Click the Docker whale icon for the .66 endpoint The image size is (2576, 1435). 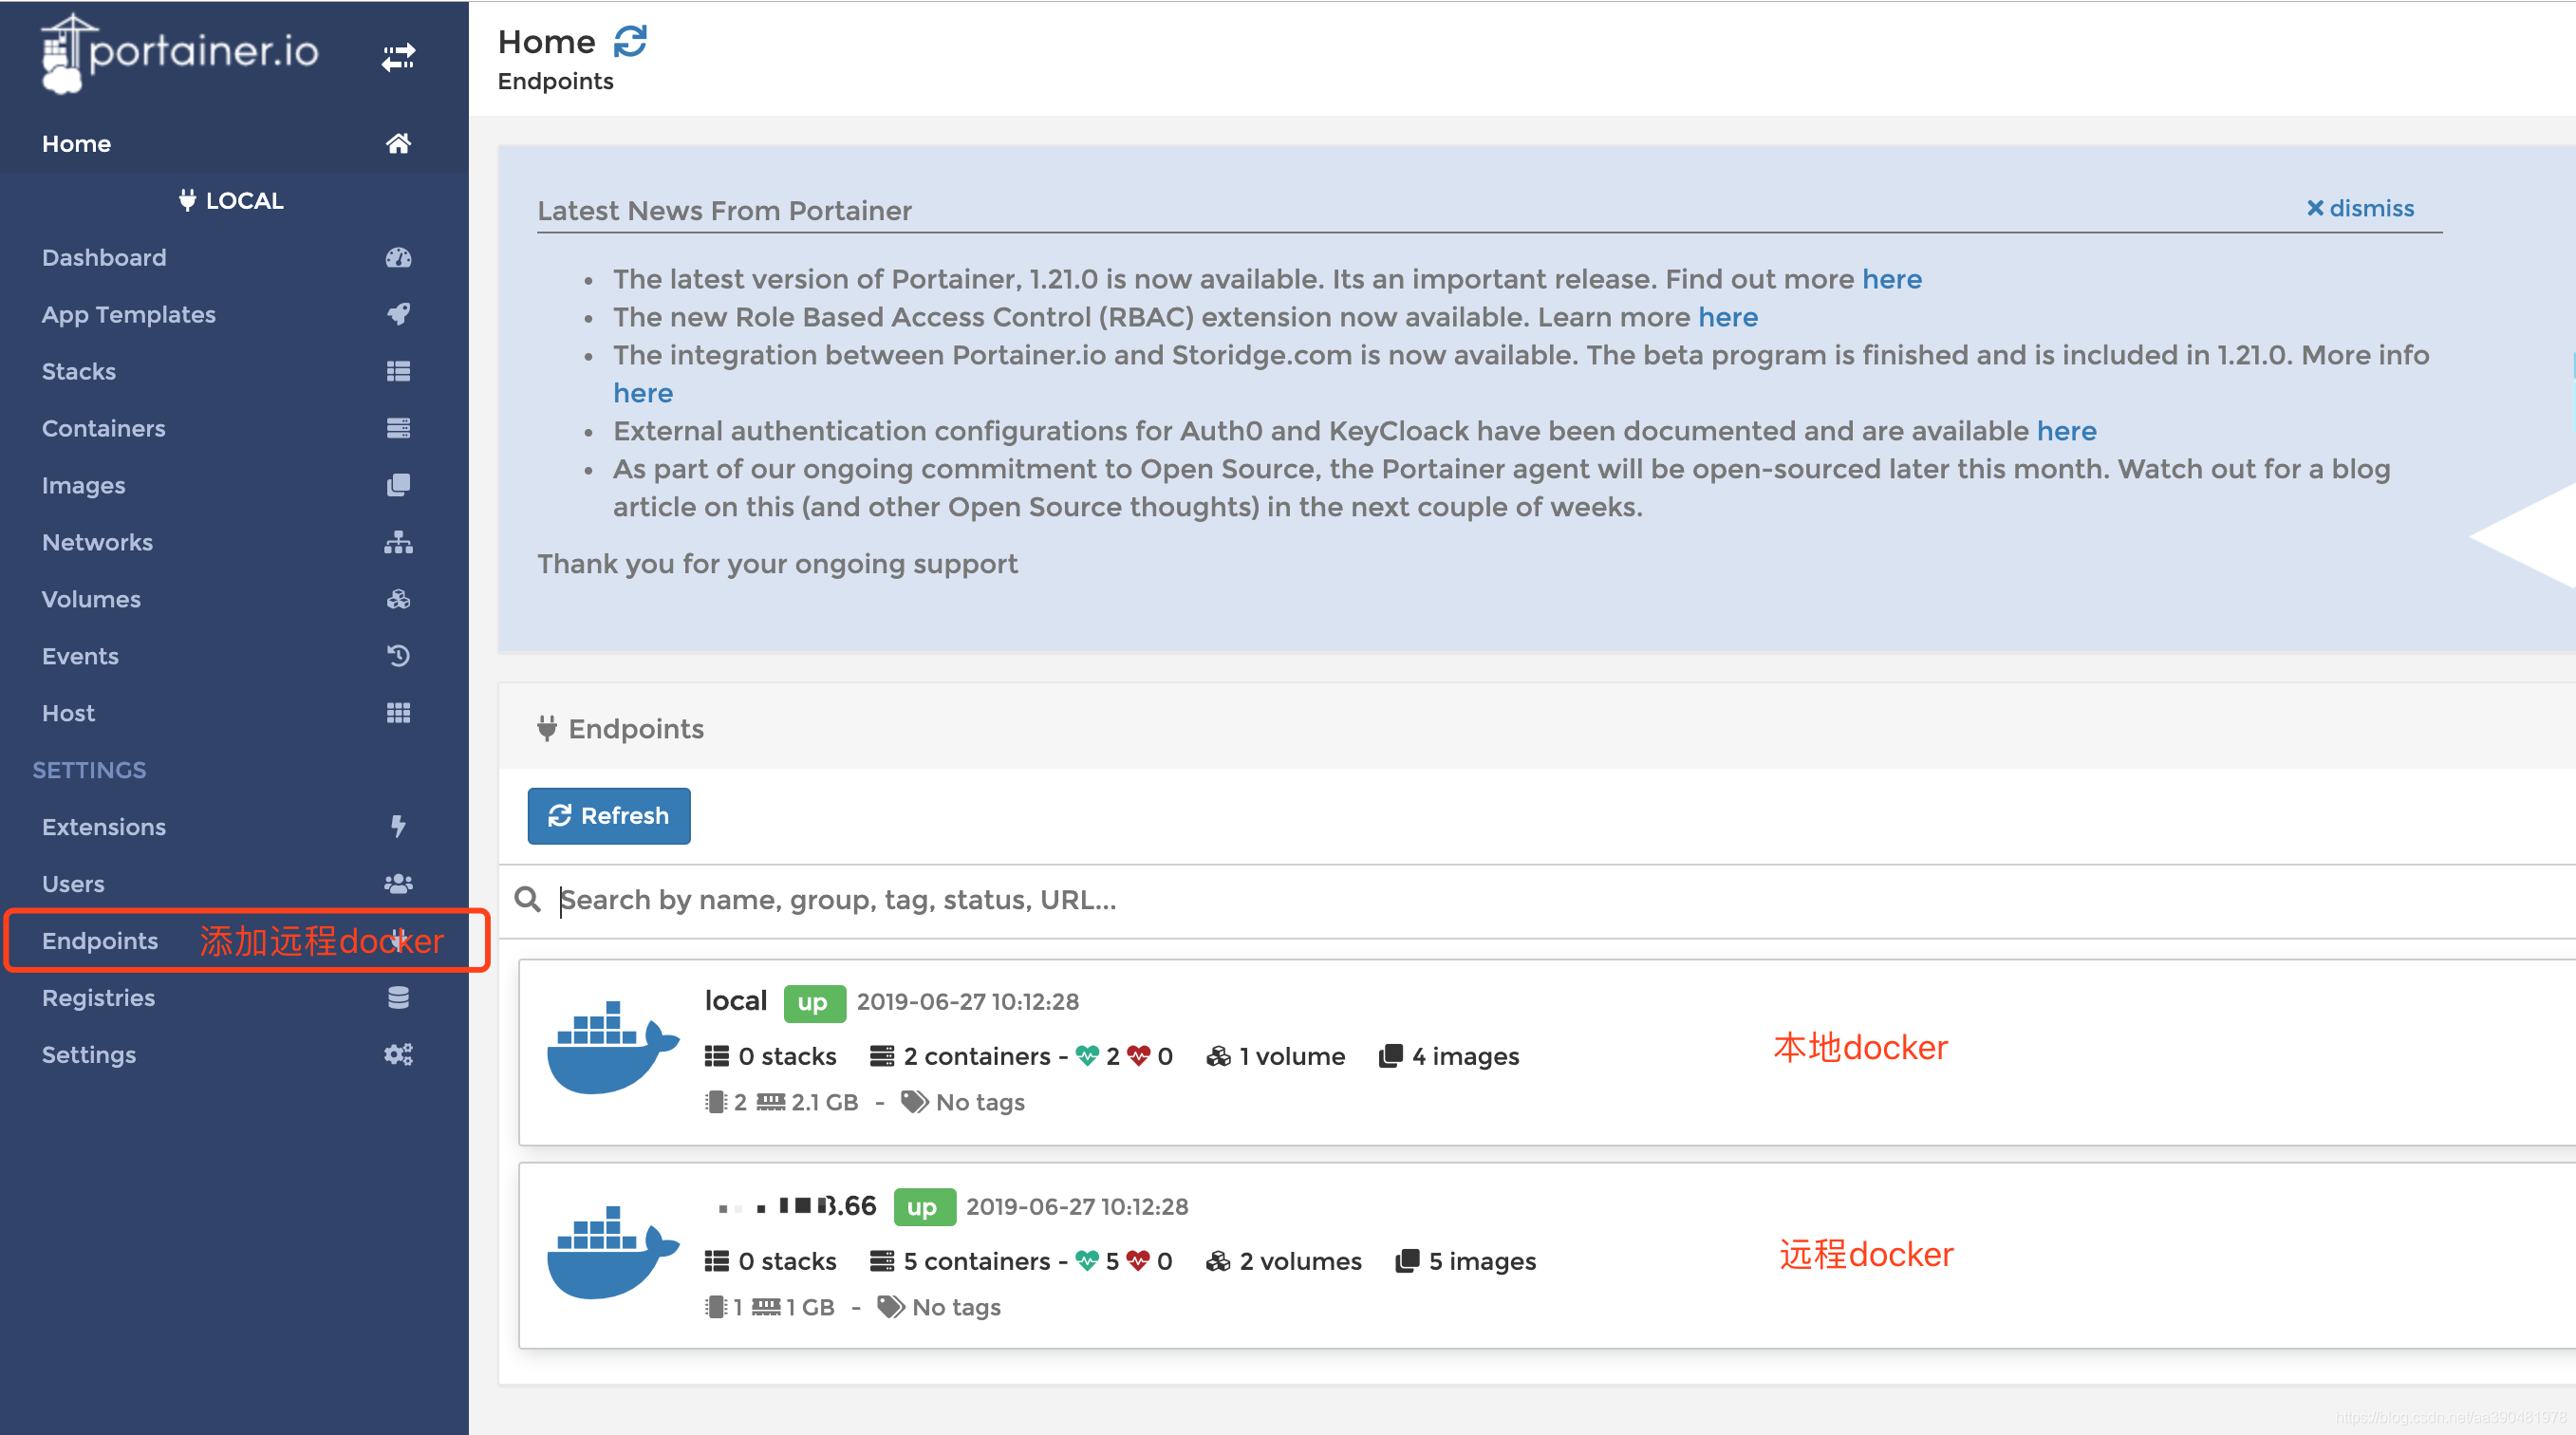click(613, 1253)
